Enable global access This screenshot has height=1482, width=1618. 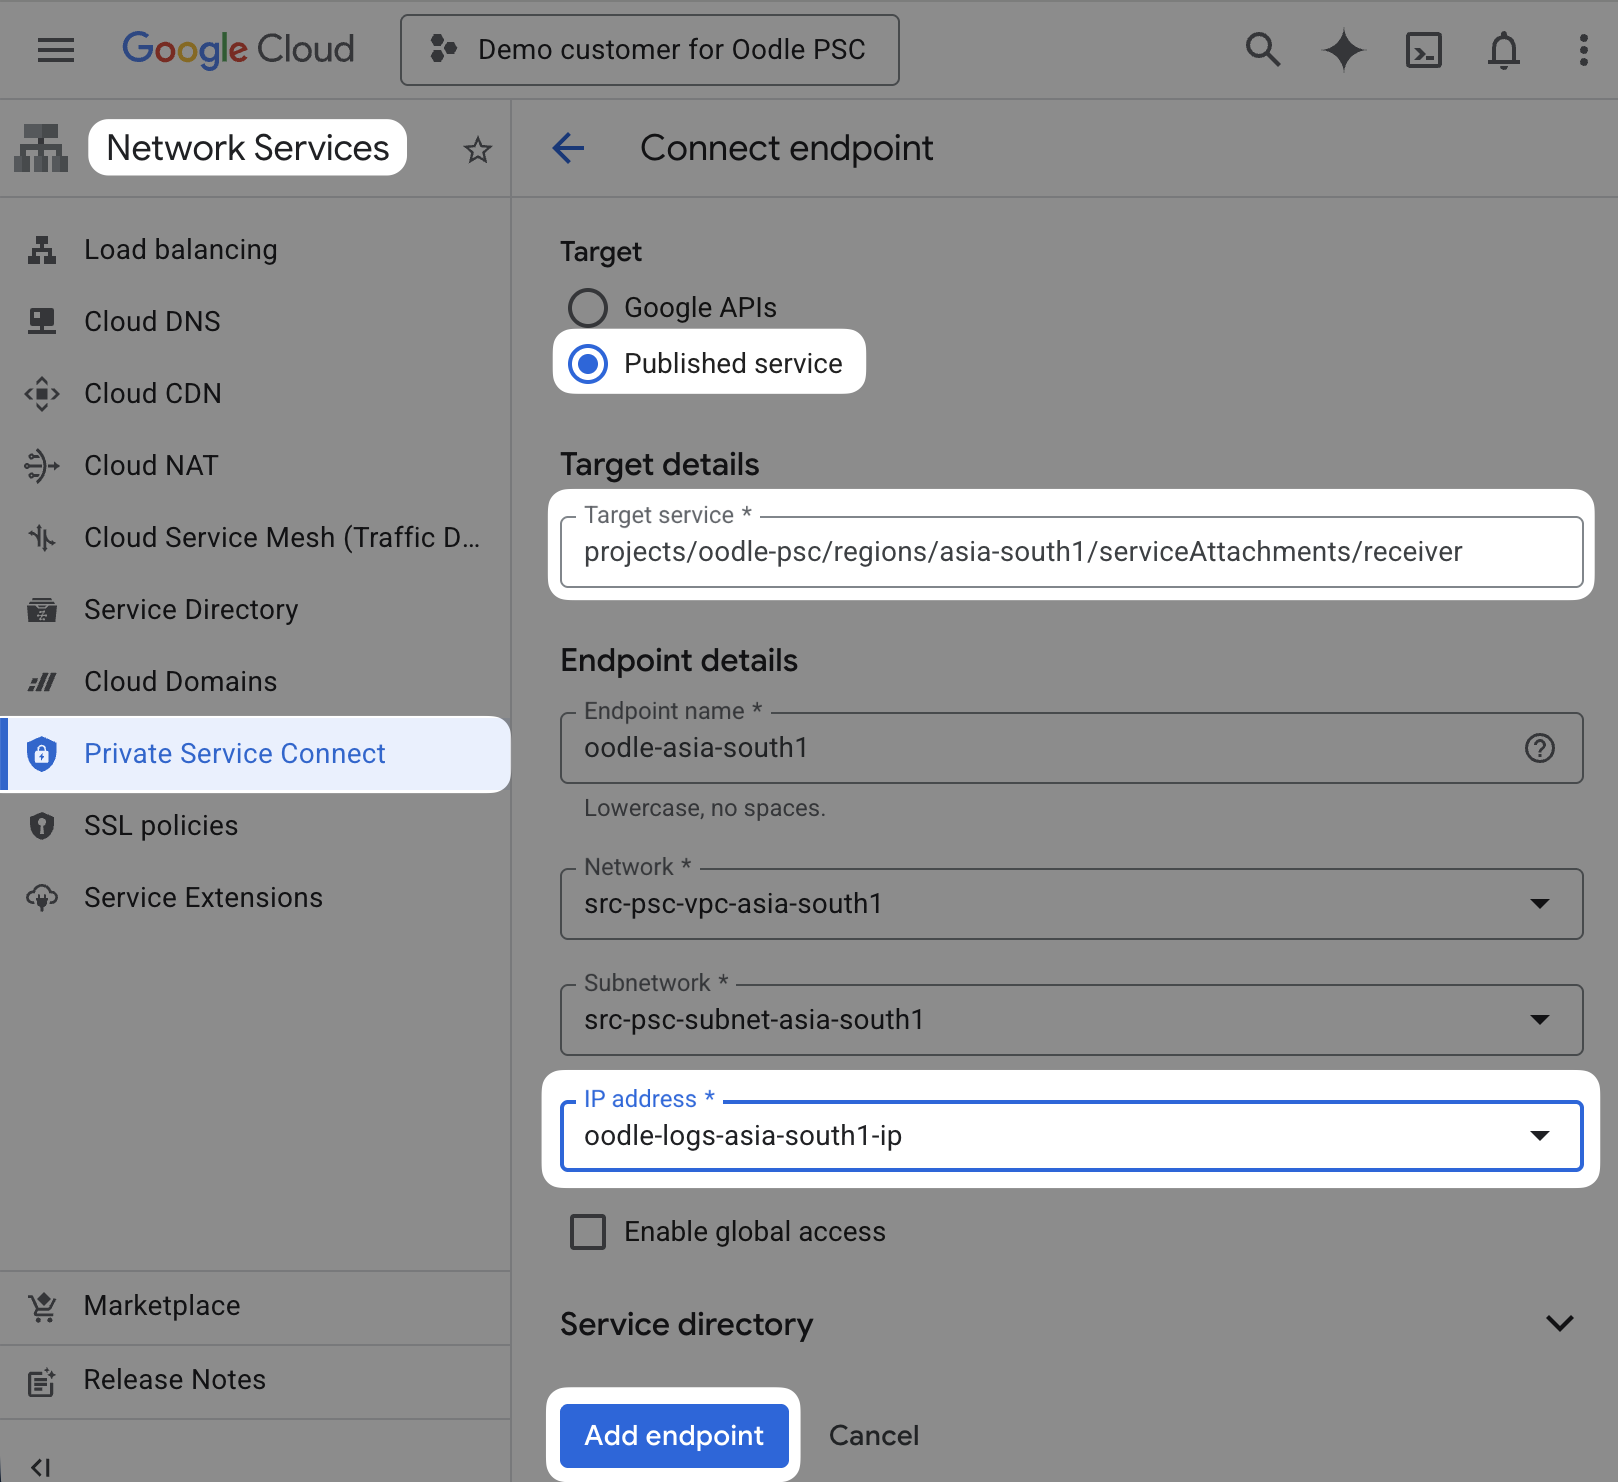point(587,1232)
